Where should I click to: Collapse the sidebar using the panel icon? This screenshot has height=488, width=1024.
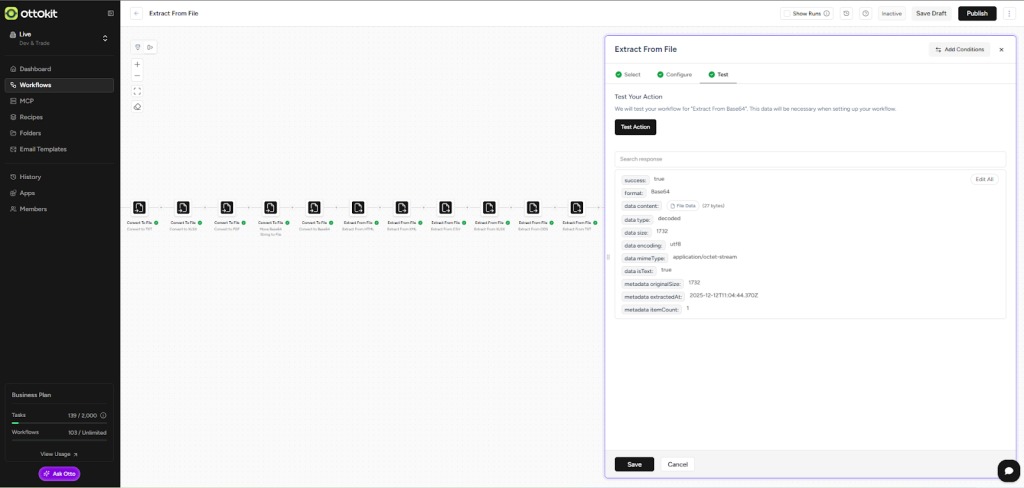tap(110, 13)
